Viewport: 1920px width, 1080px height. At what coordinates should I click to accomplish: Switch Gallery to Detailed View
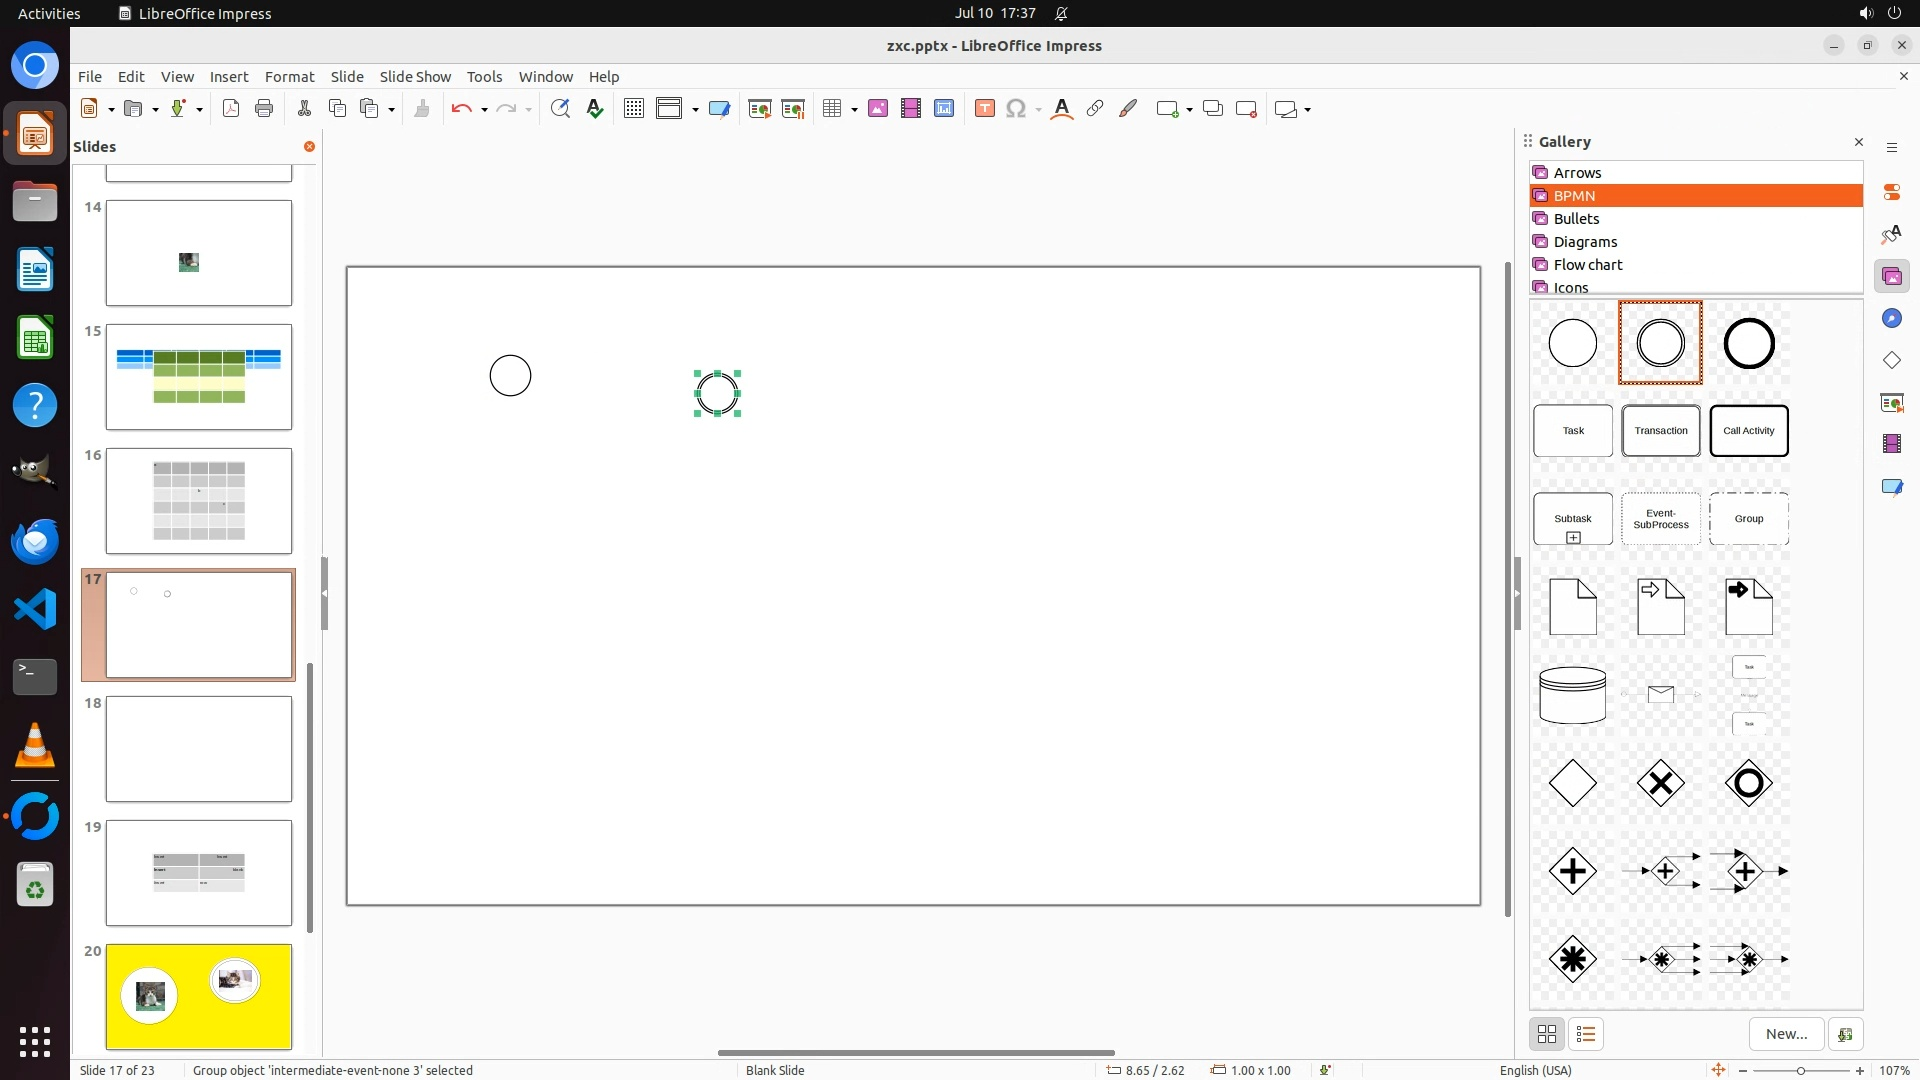[1586, 1034]
